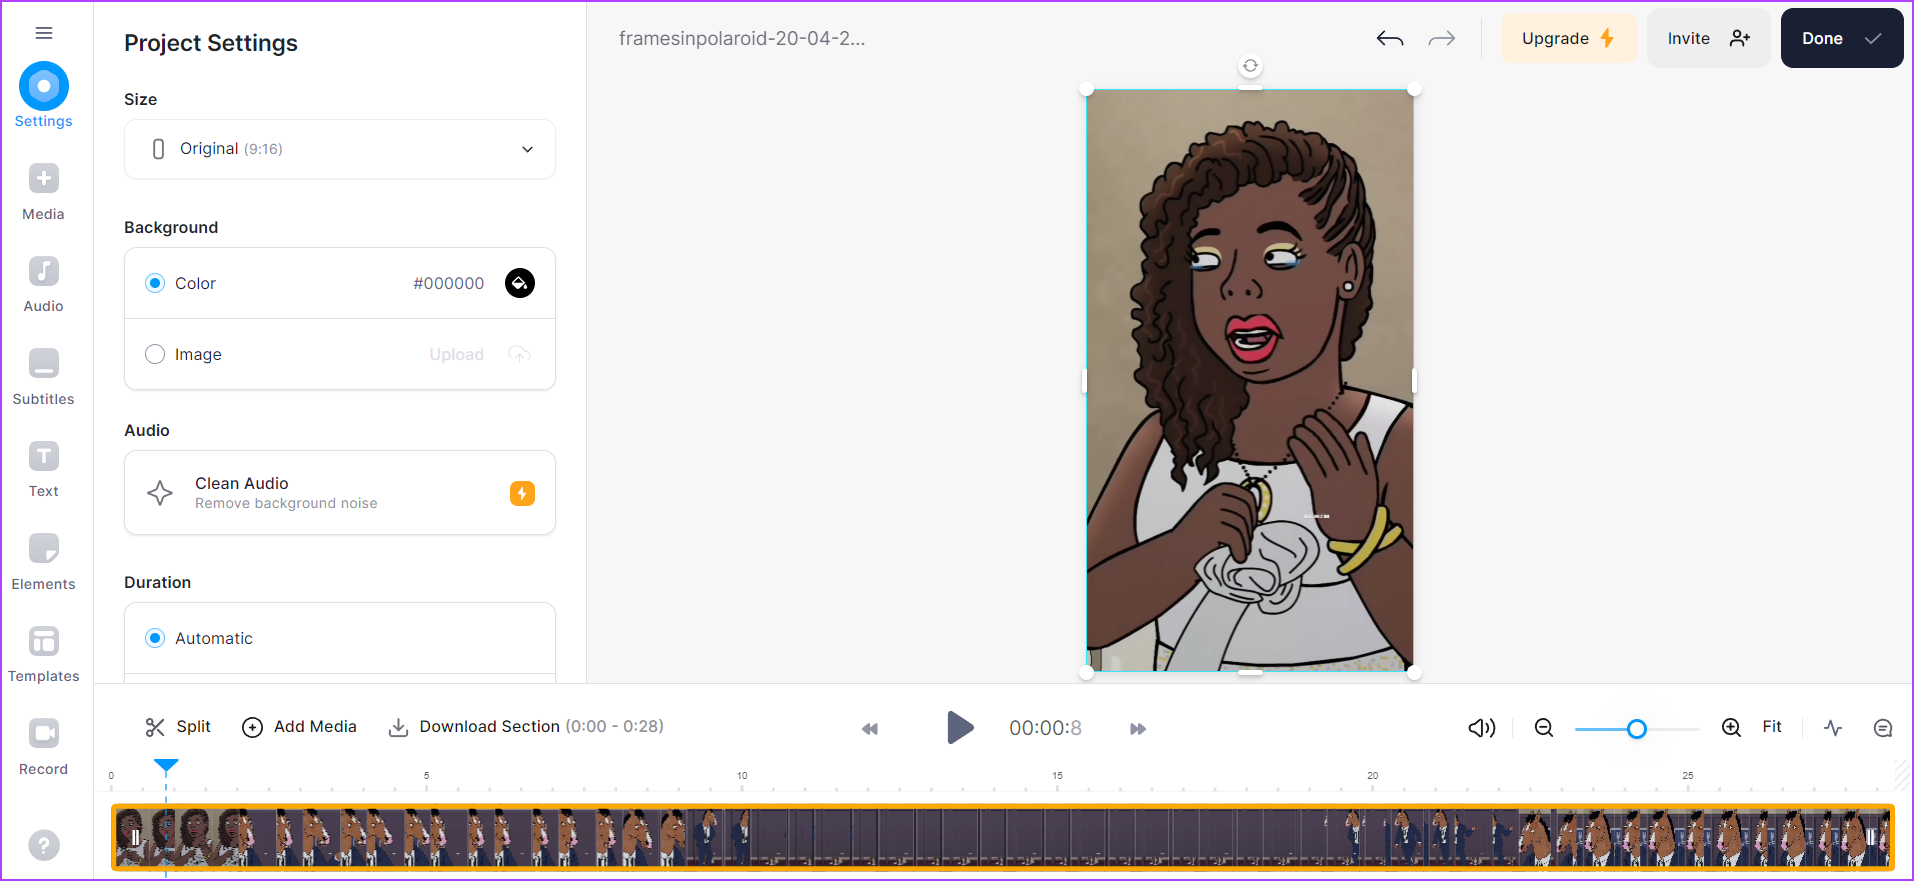Click the Done button

(x=1842, y=38)
